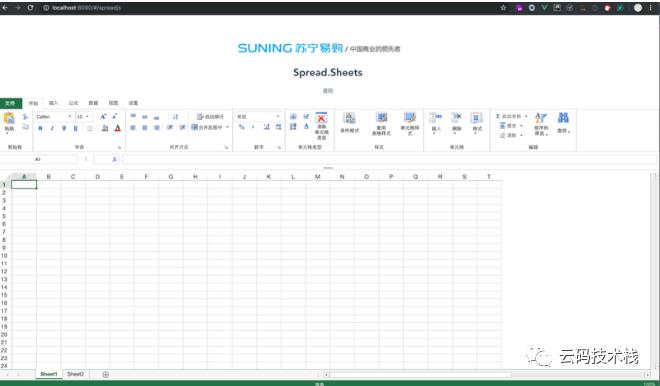Center text horizontally
This screenshot has width=660, height=386.
click(x=145, y=128)
